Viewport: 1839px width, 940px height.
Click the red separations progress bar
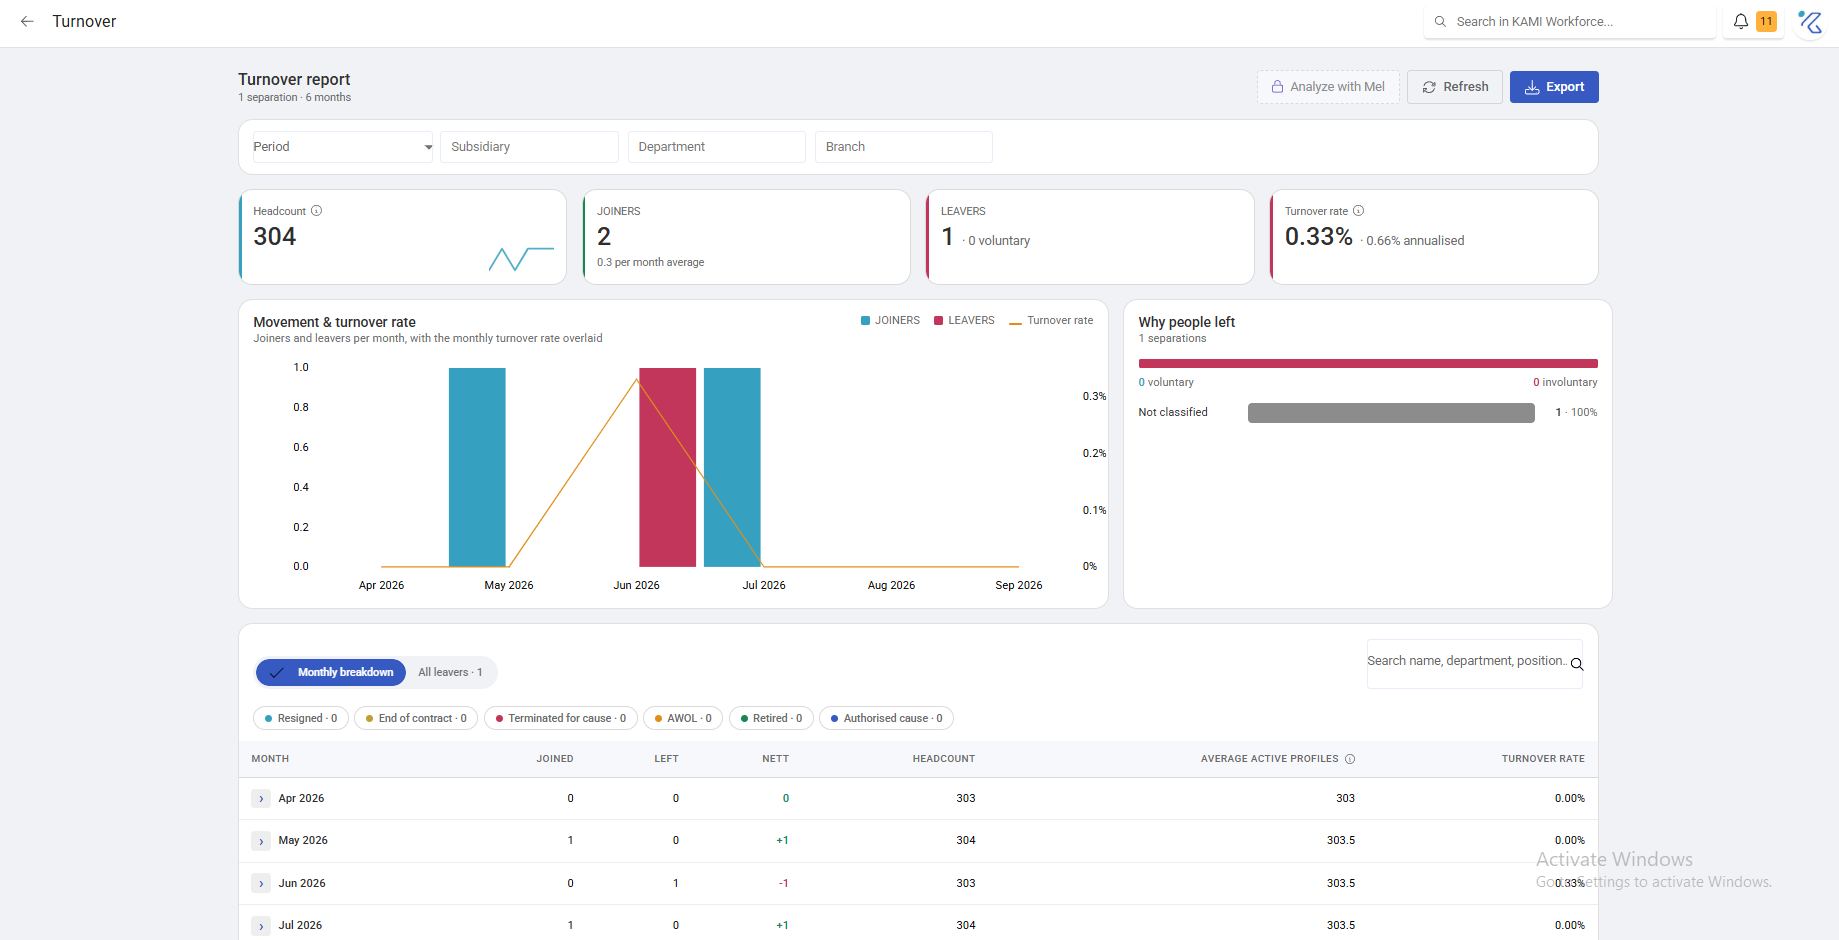pyautogui.click(x=1368, y=364)
